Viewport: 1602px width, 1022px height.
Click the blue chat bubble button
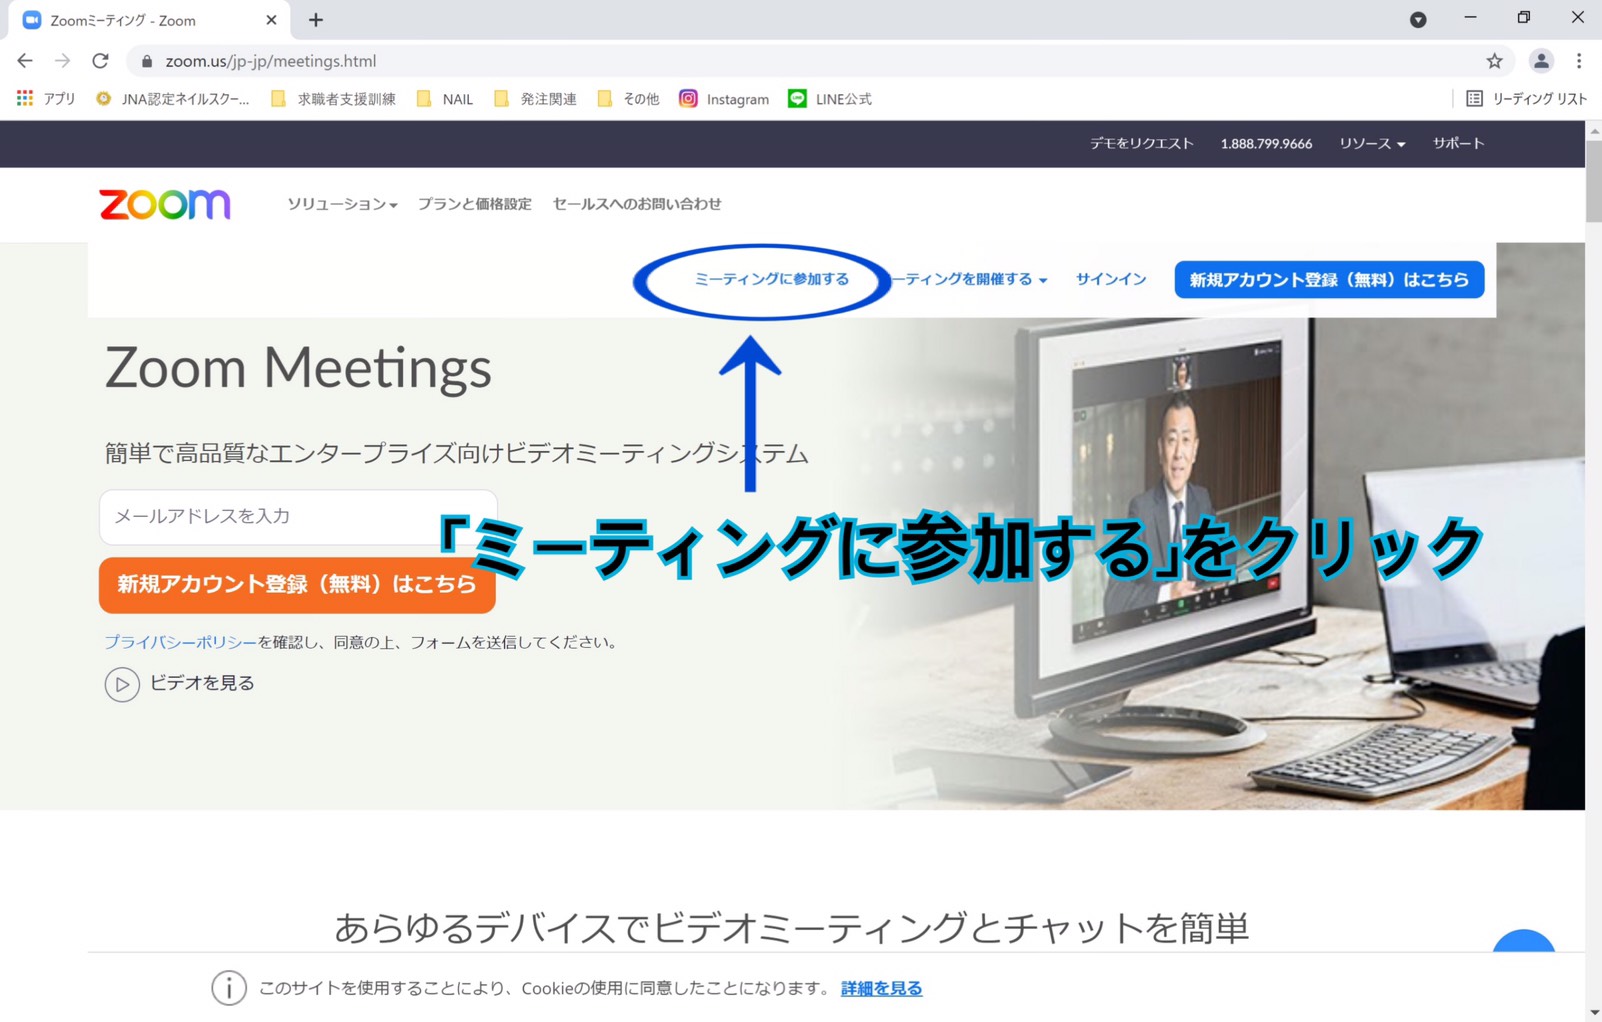[1524, 942]
